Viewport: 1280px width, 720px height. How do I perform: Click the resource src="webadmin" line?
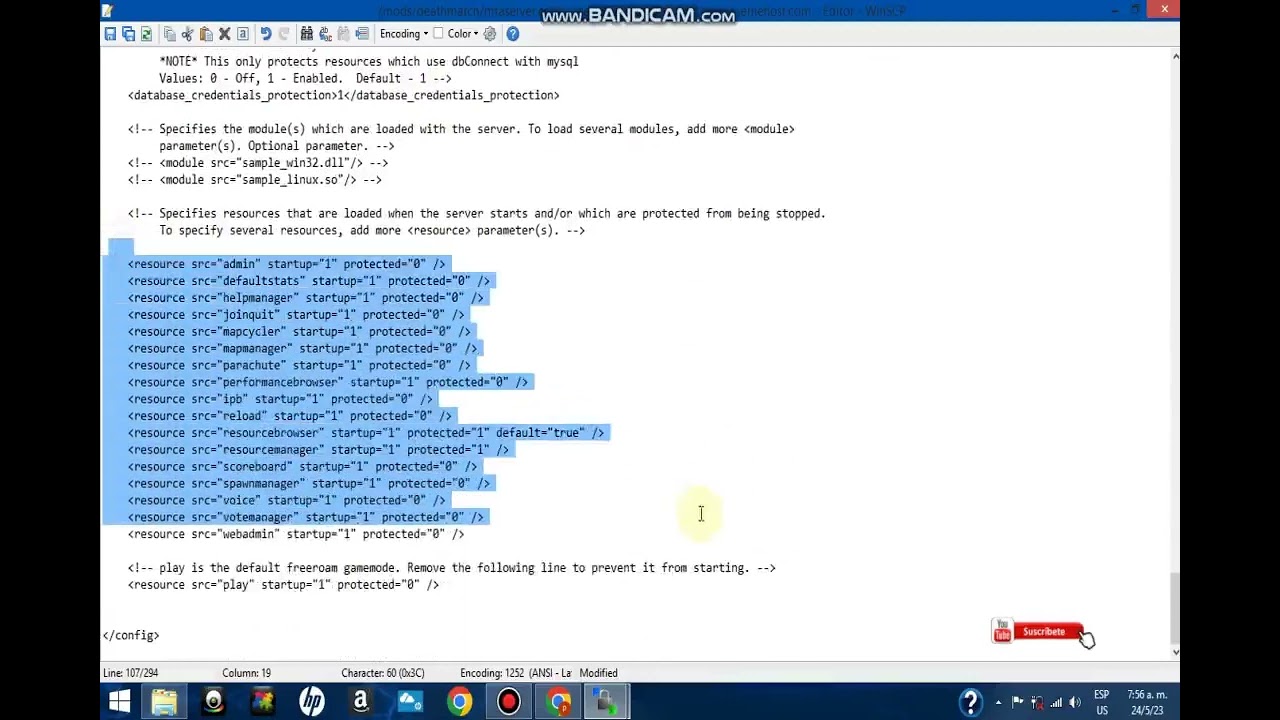coord(296,534)
